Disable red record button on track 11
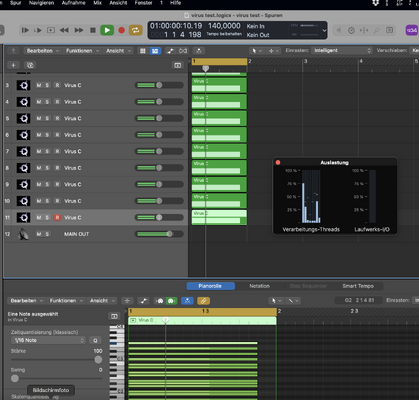This screenshot has width=419, height=400. click(x=57, y=217)
